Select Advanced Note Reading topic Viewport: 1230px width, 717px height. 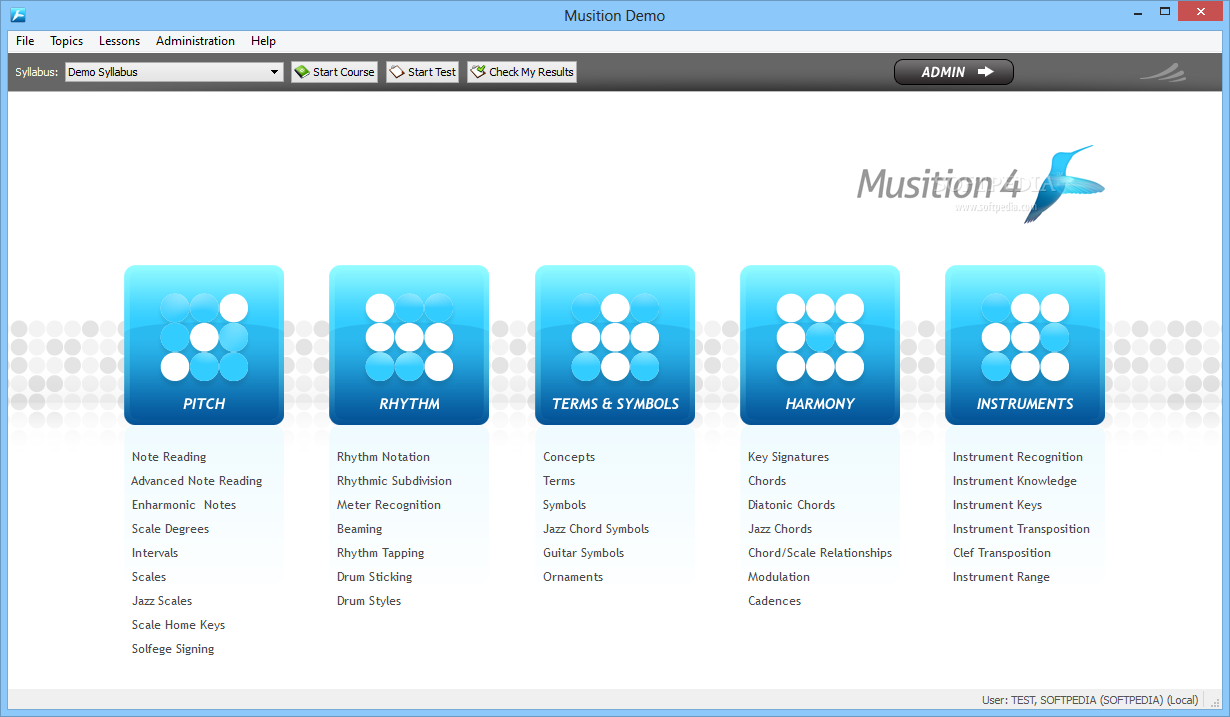click(197, 481)
